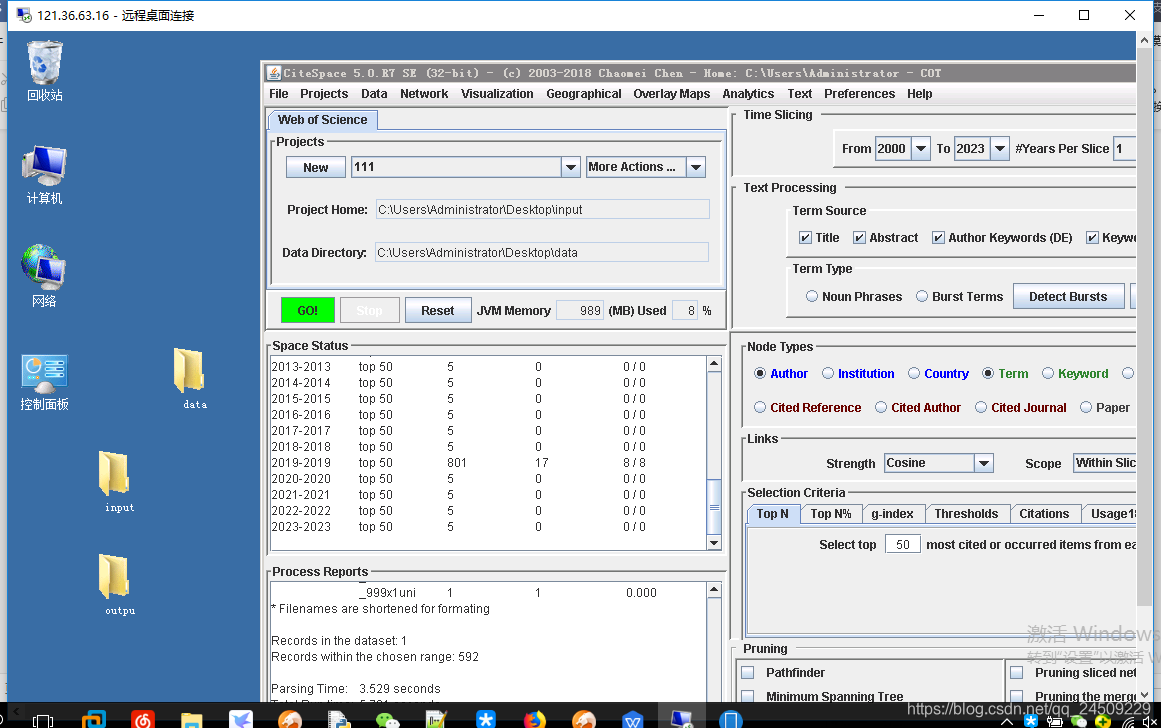Screen dimensions: 1161x728
Task: Click the volume icon in system tray
Action: pos(1150,721)
